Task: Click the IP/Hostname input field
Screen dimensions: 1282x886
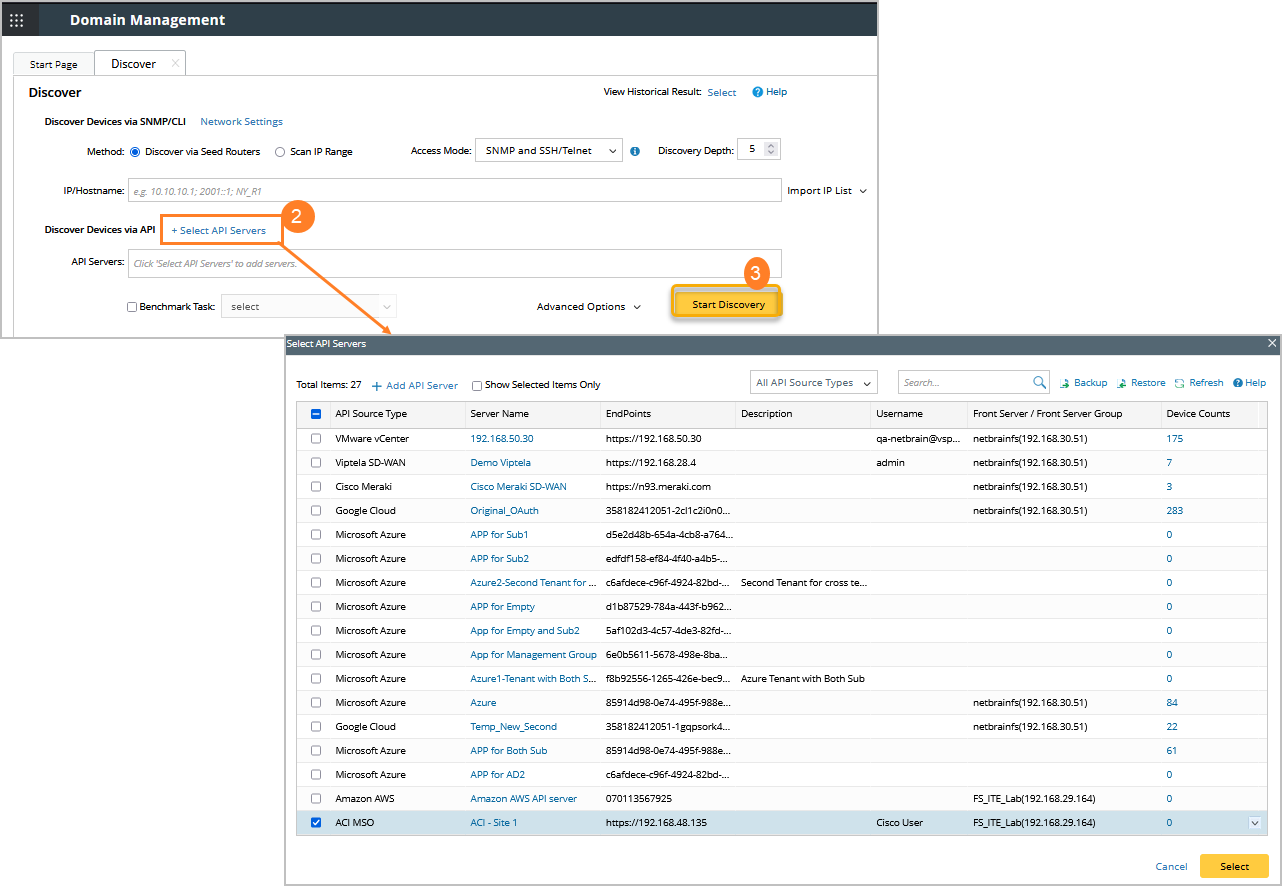Action: coord(454,190)
